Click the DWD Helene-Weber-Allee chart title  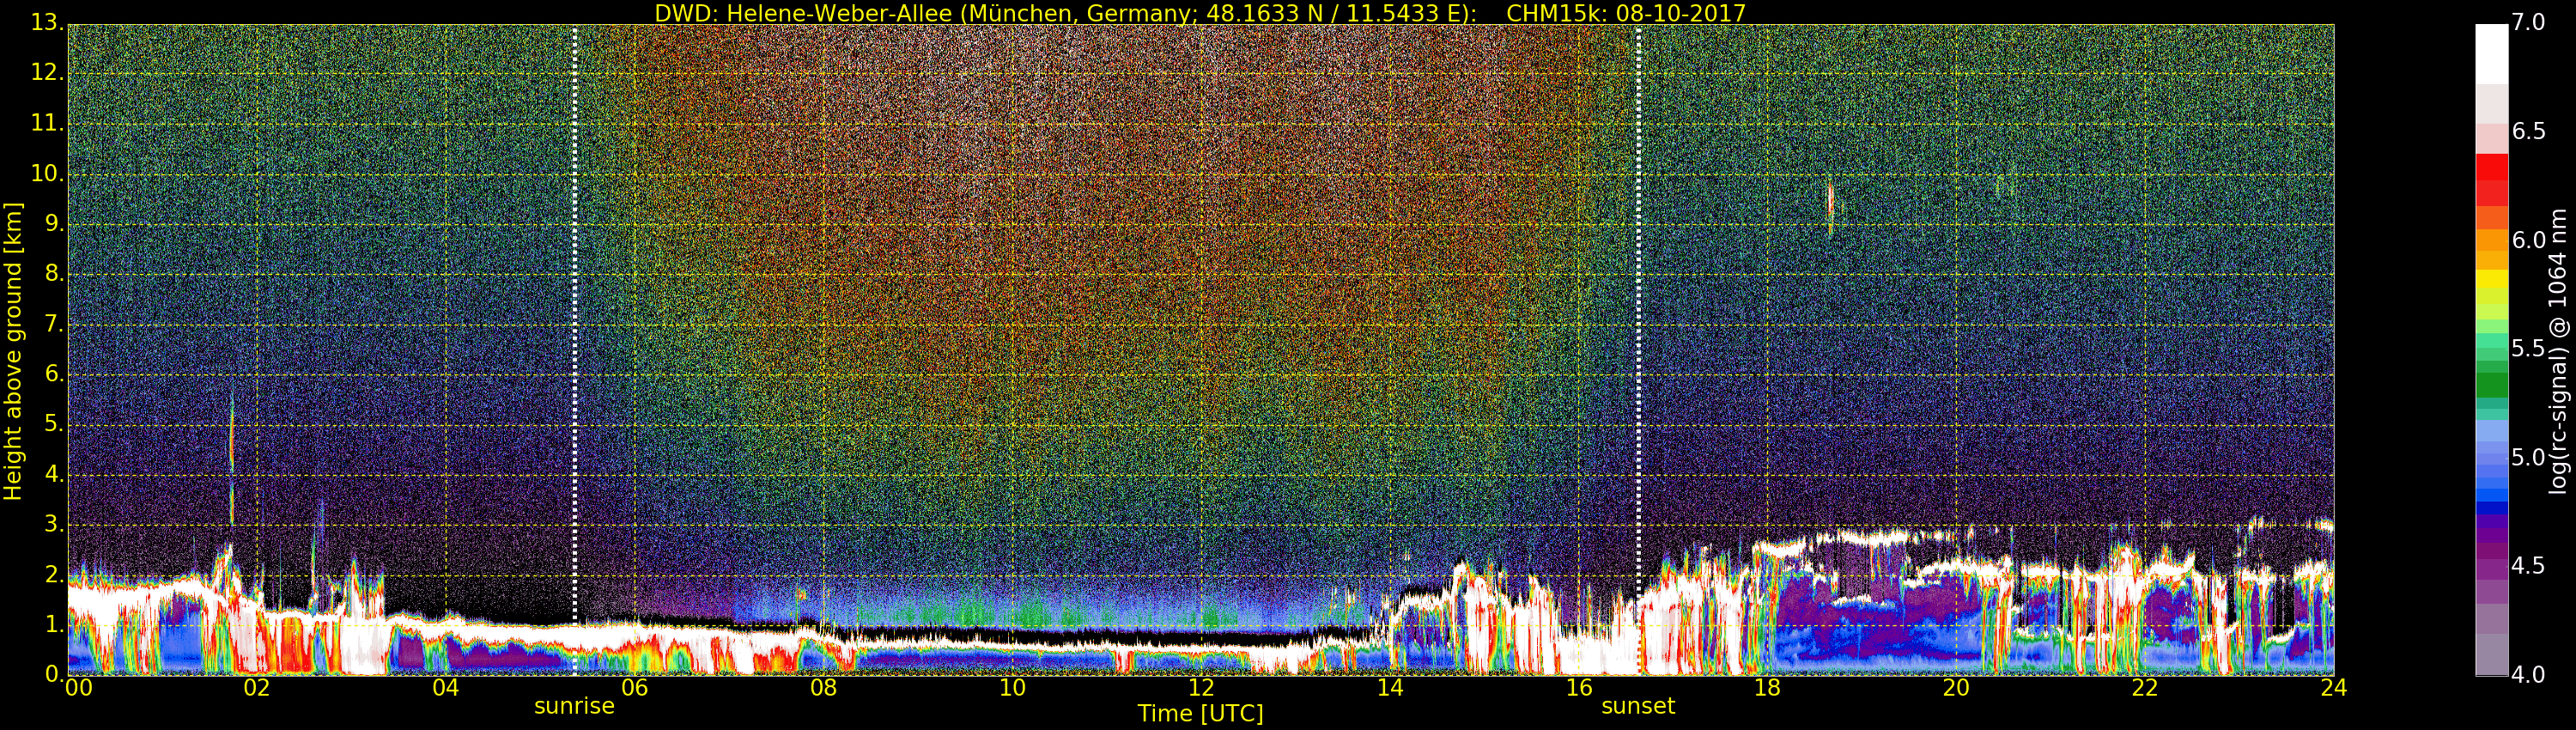tap(1200, 13)
